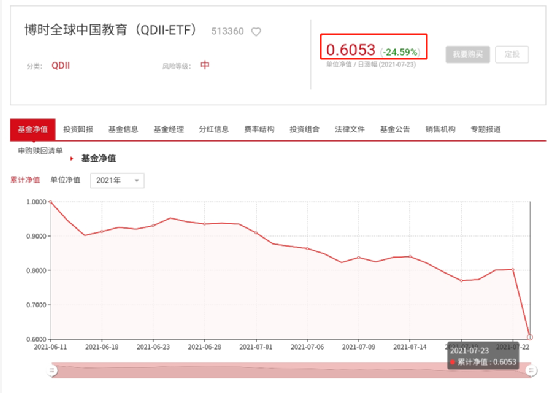Click the 2021-07-01 x-axis label
The image size is (553, 393).
(x=256, y=347)
